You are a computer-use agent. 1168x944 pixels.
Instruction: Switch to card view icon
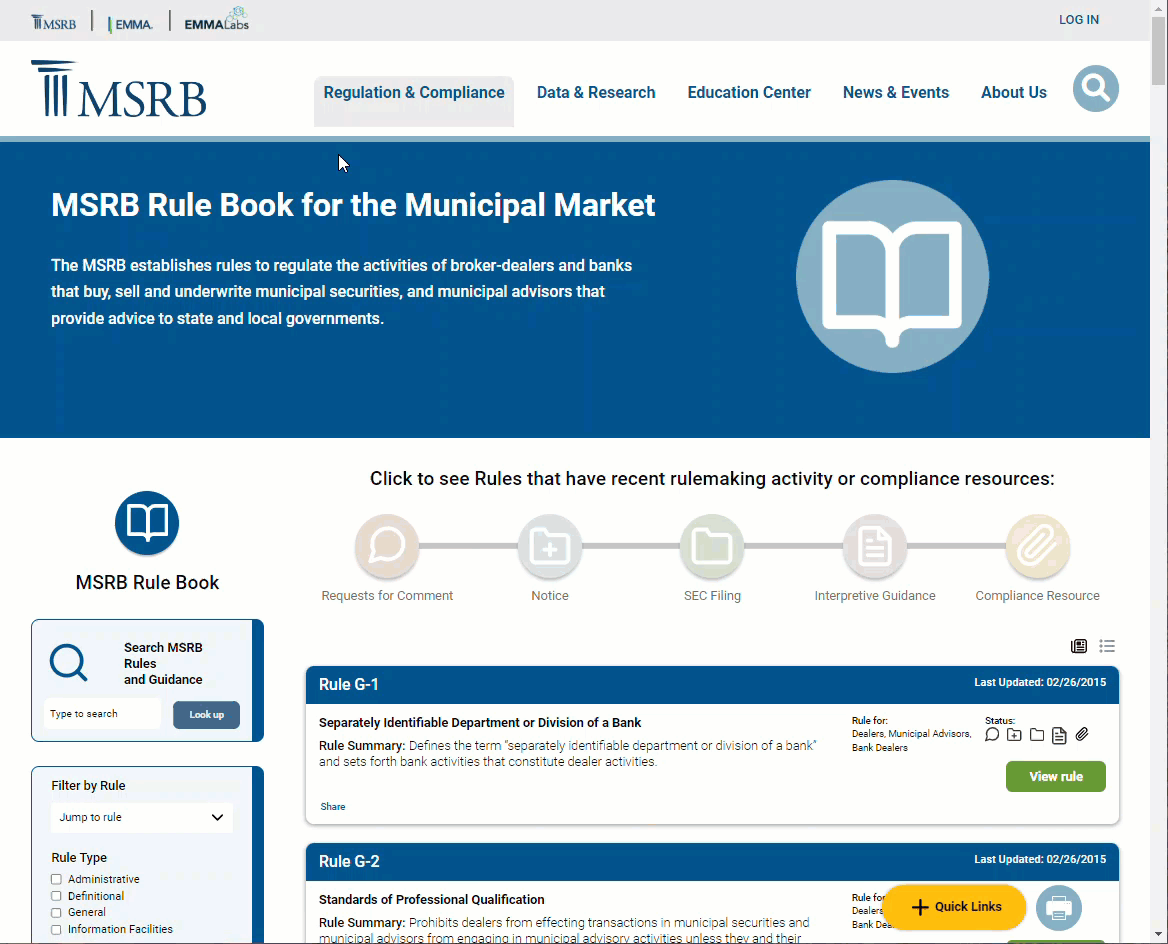[1079, 646]
